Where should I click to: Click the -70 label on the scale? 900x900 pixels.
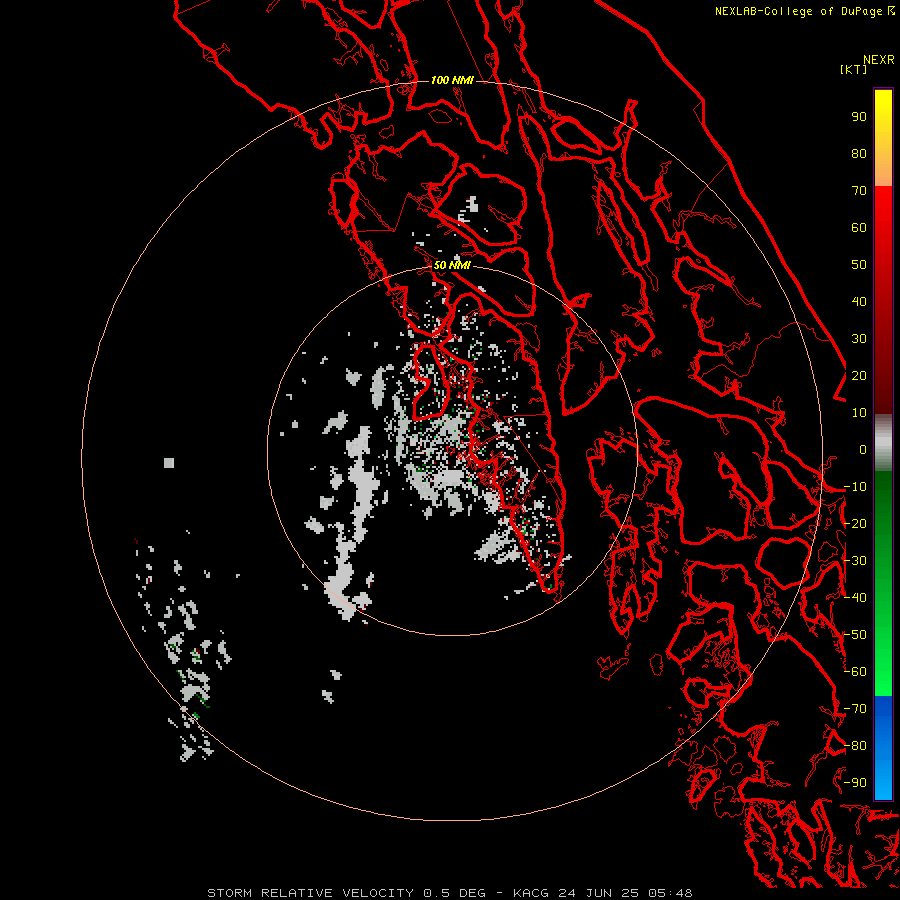pyautogui.click(x=855, y=709)
